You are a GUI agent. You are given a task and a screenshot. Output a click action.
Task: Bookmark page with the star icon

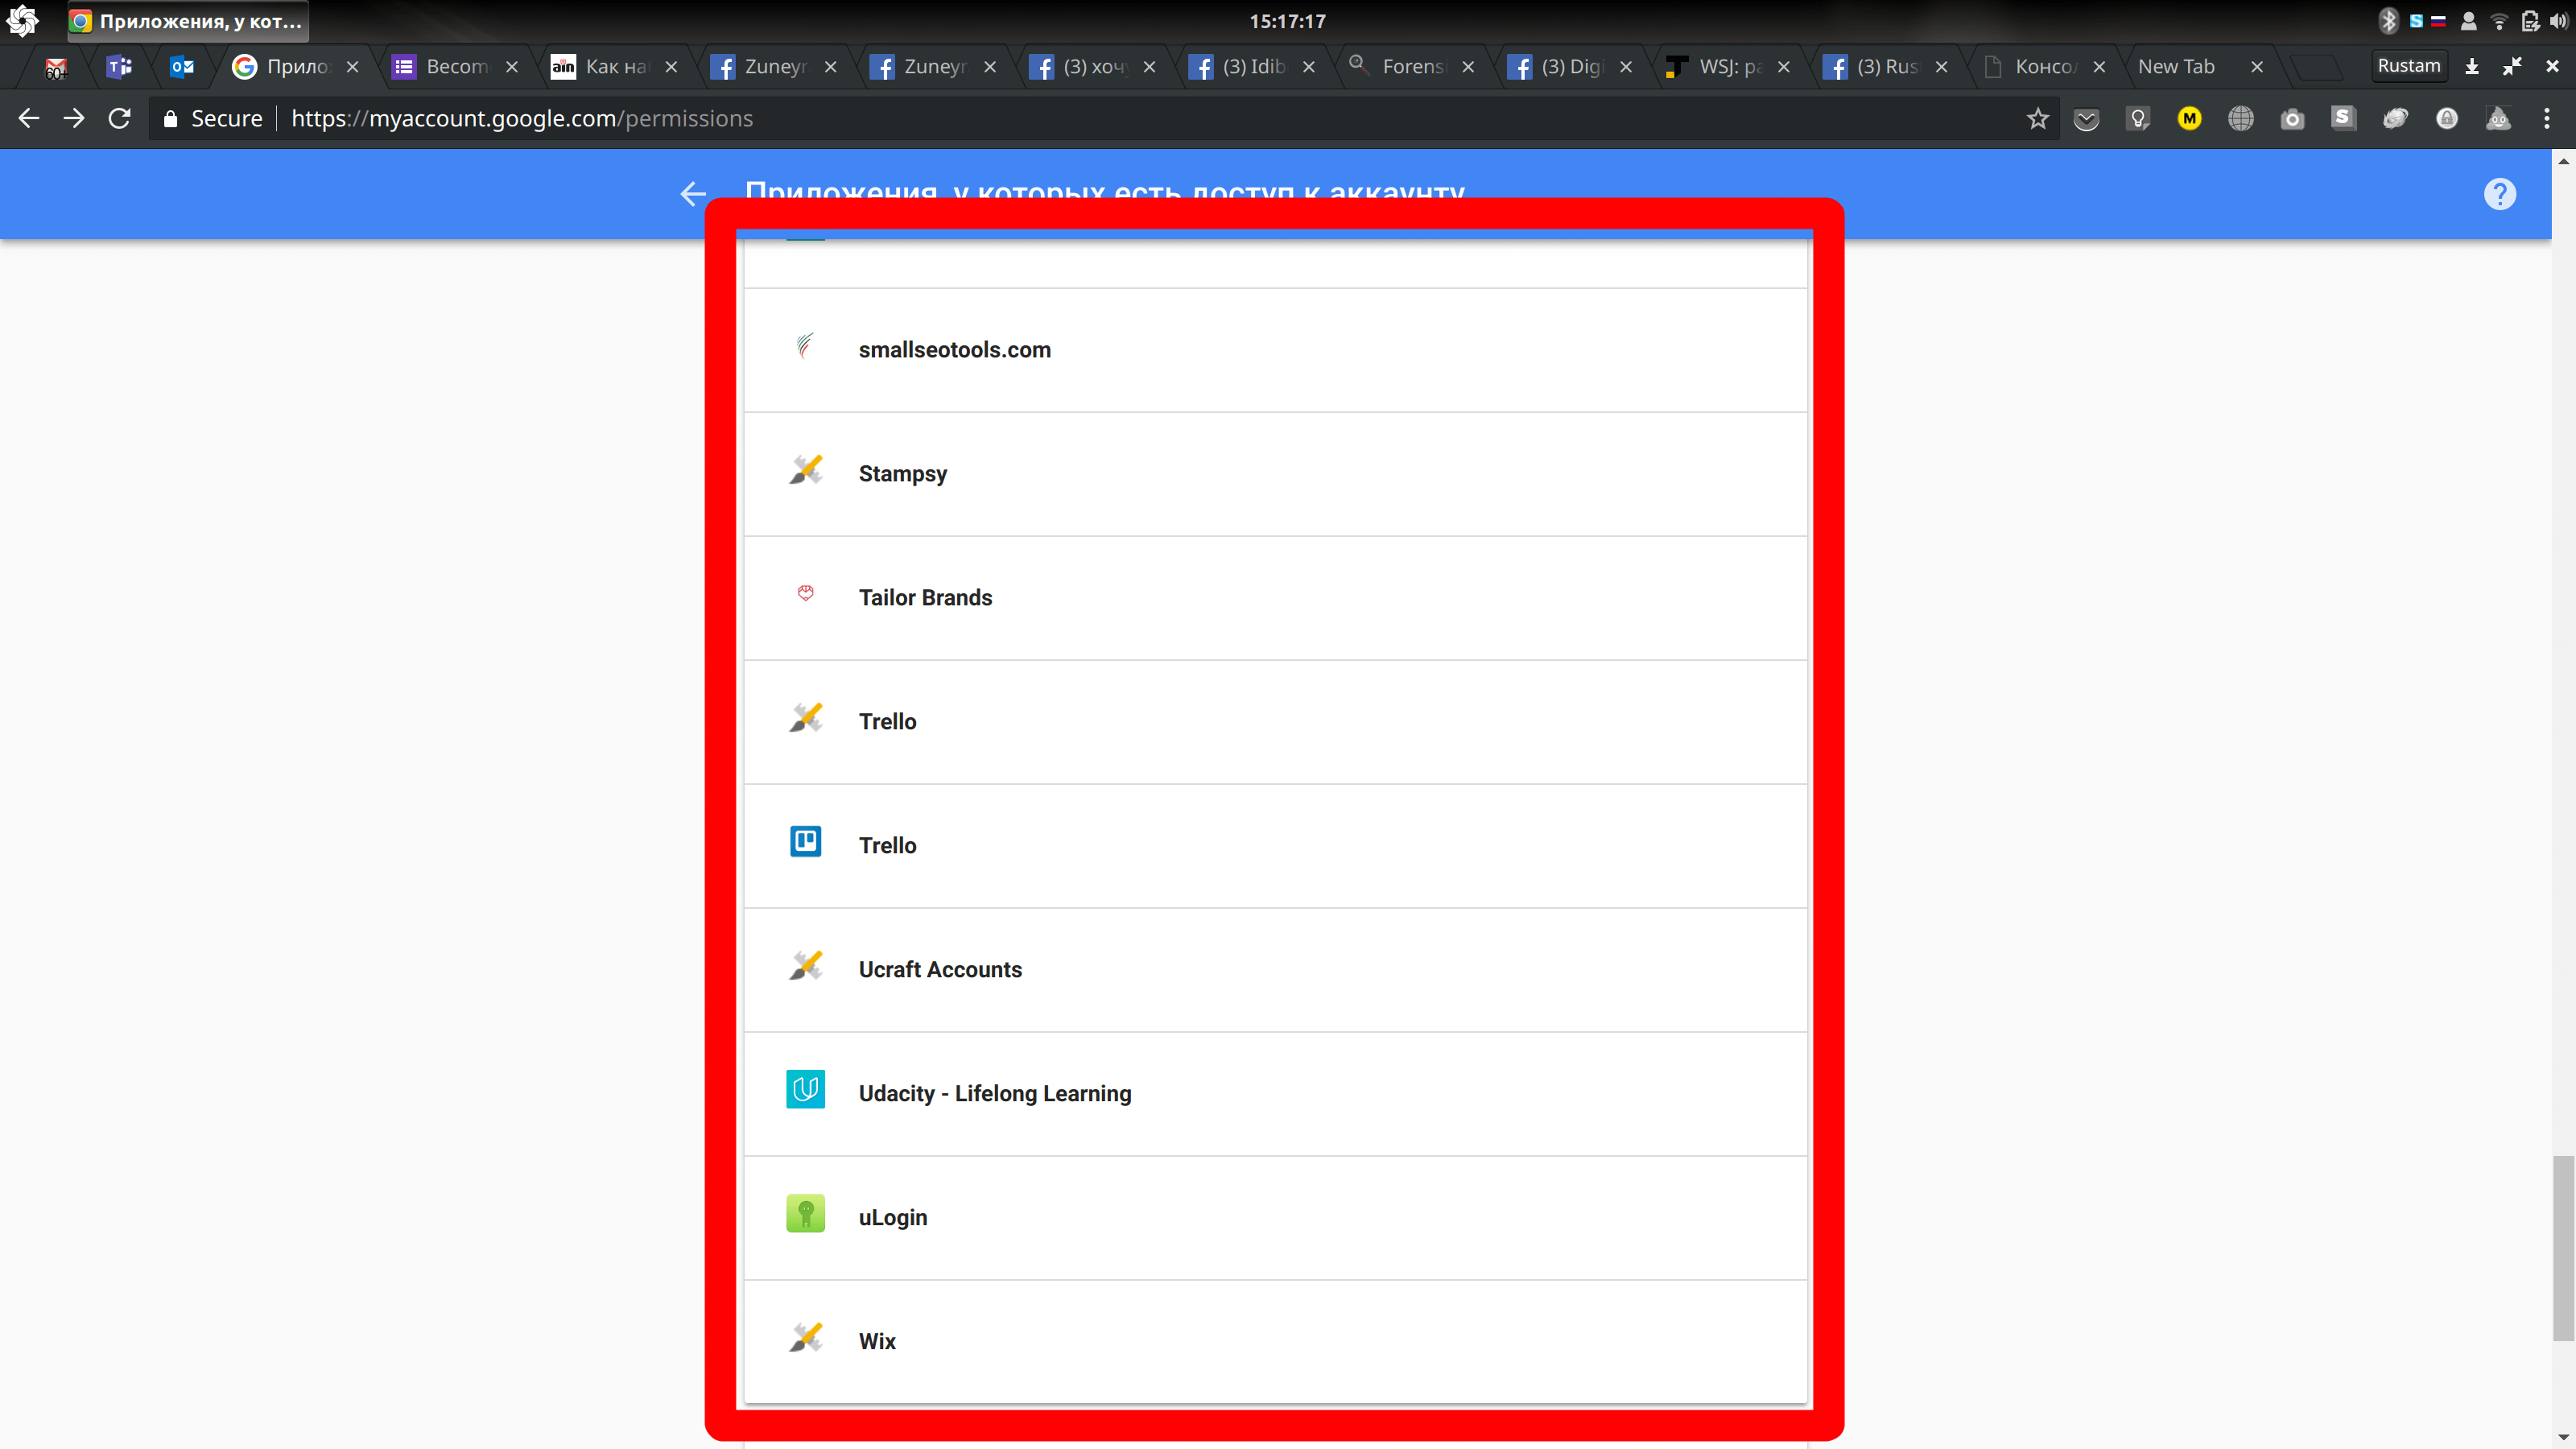click(2037, 119)
